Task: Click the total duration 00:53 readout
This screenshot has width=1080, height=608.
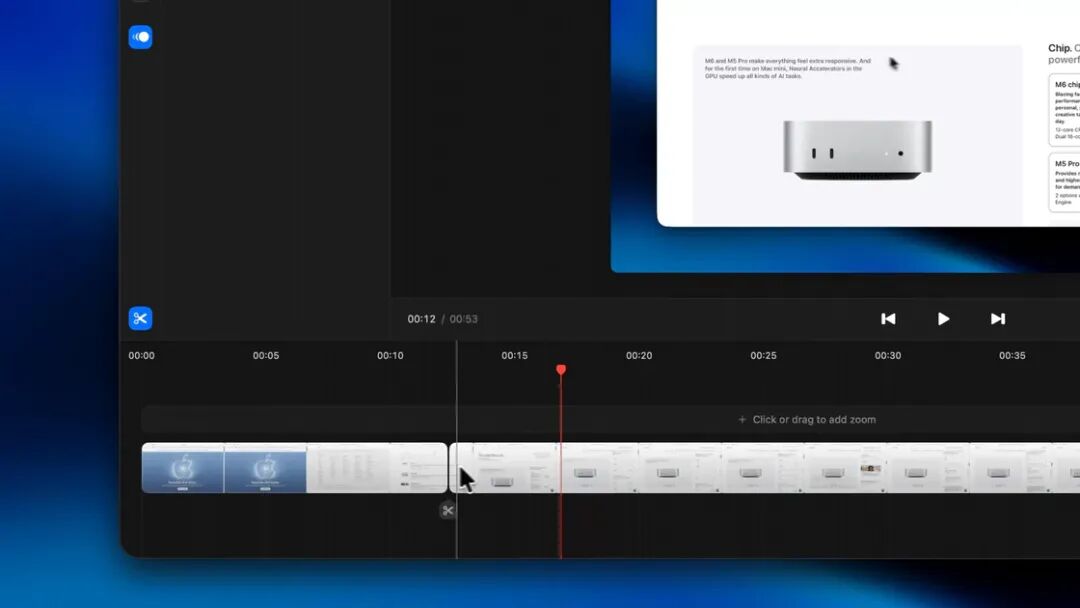Action: coord(464,319)
